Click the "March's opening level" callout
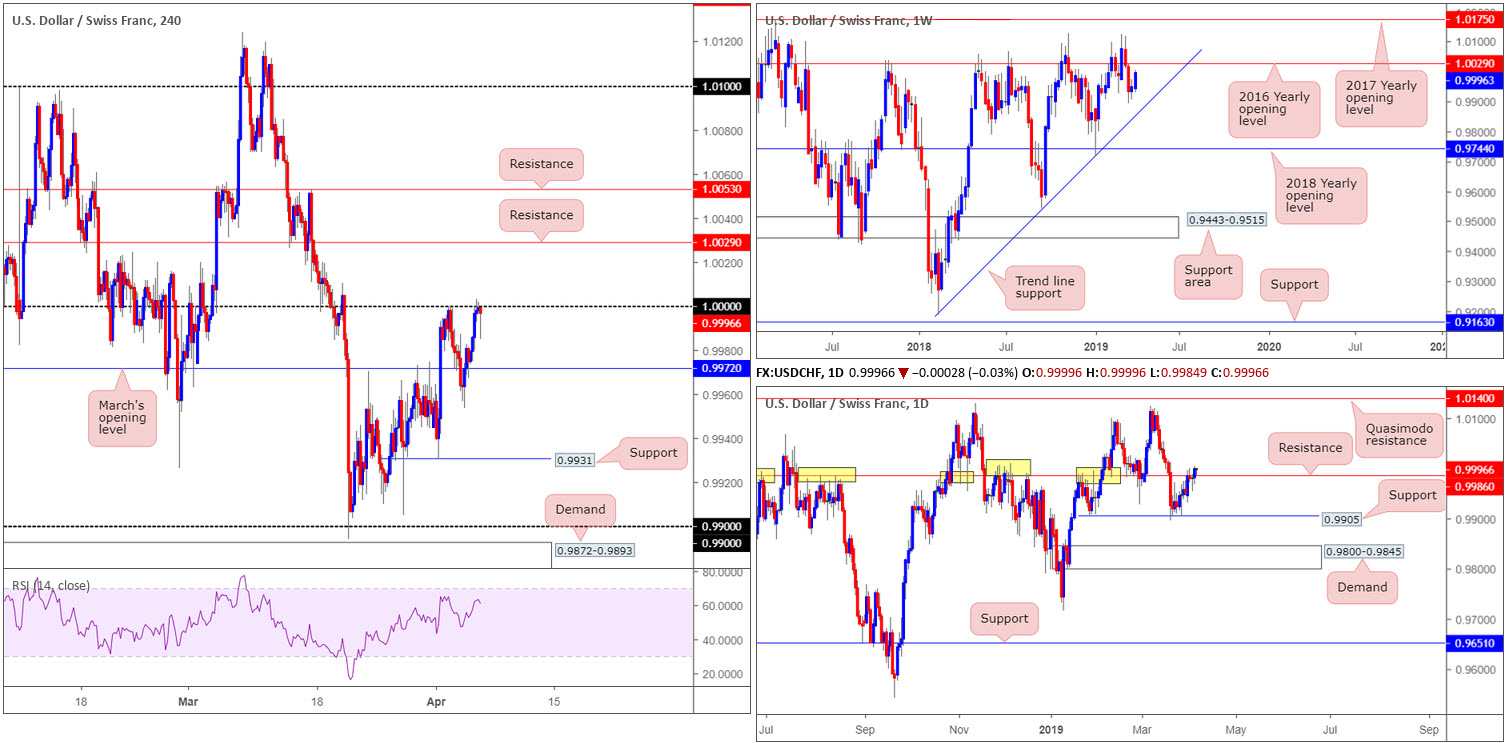 pos(122,417)
